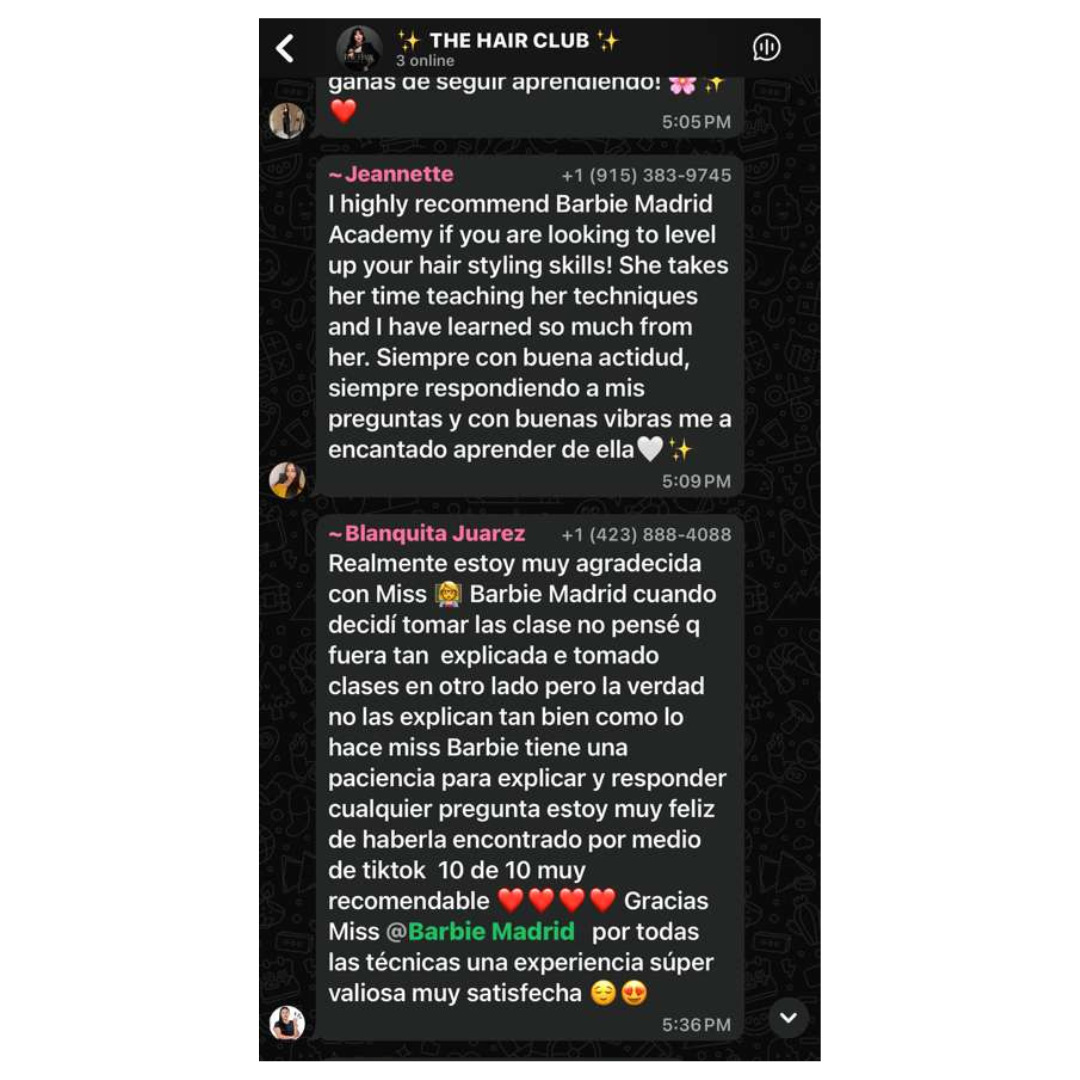
Task: Tap the heart-eyes emoji in Blanquita's message
Action: click(634, 993)
